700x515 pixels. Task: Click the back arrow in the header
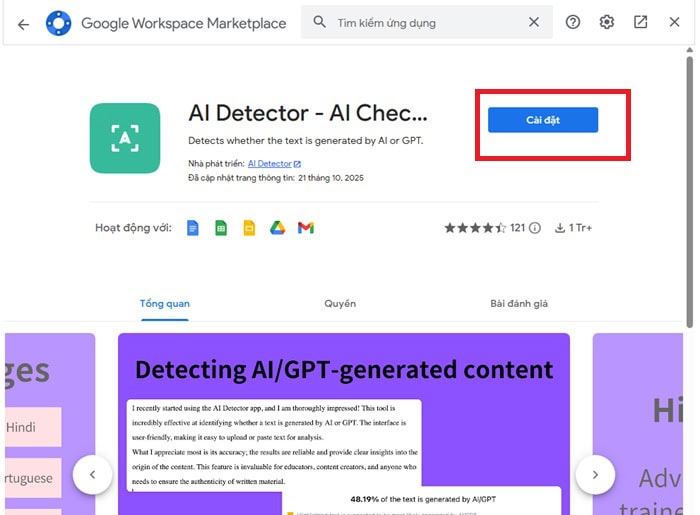pos(24,23)
